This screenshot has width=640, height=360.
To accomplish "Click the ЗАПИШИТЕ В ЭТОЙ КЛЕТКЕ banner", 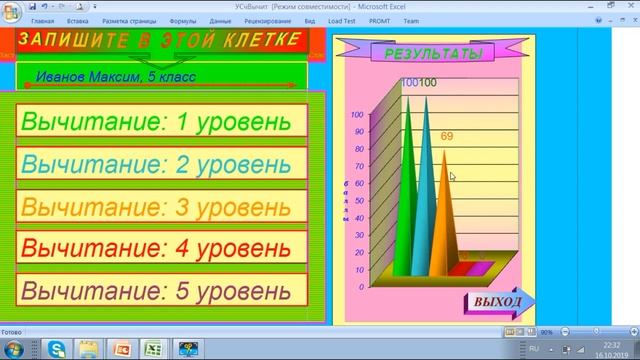I will pos(162,40).
